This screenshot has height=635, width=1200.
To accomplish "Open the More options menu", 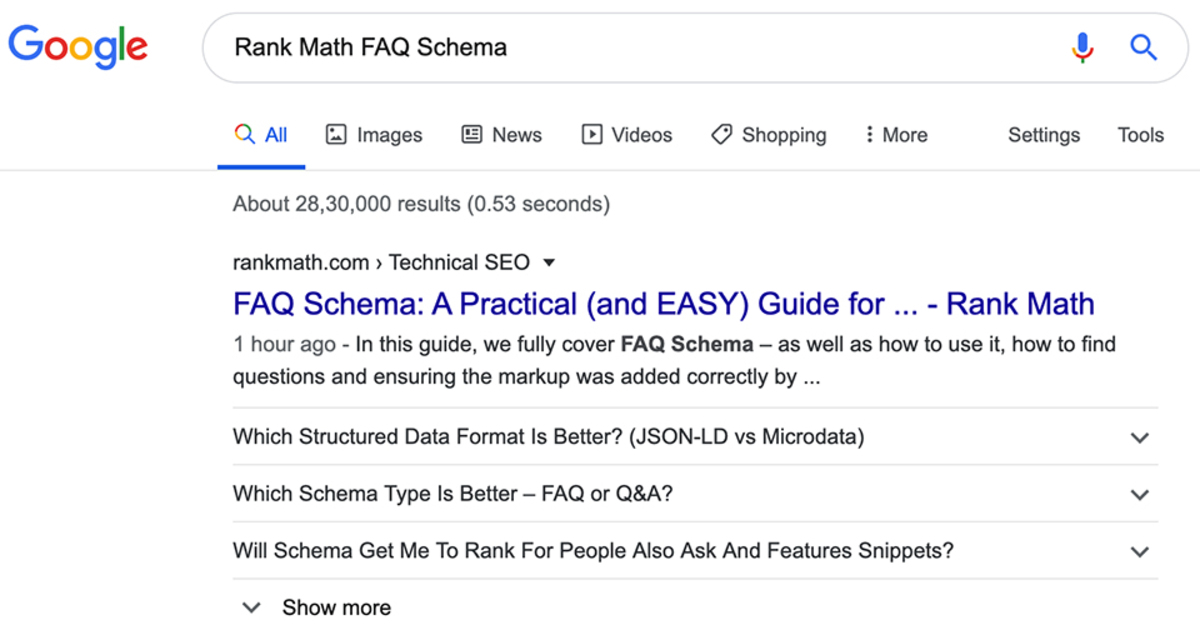I will tap(896, 135).
